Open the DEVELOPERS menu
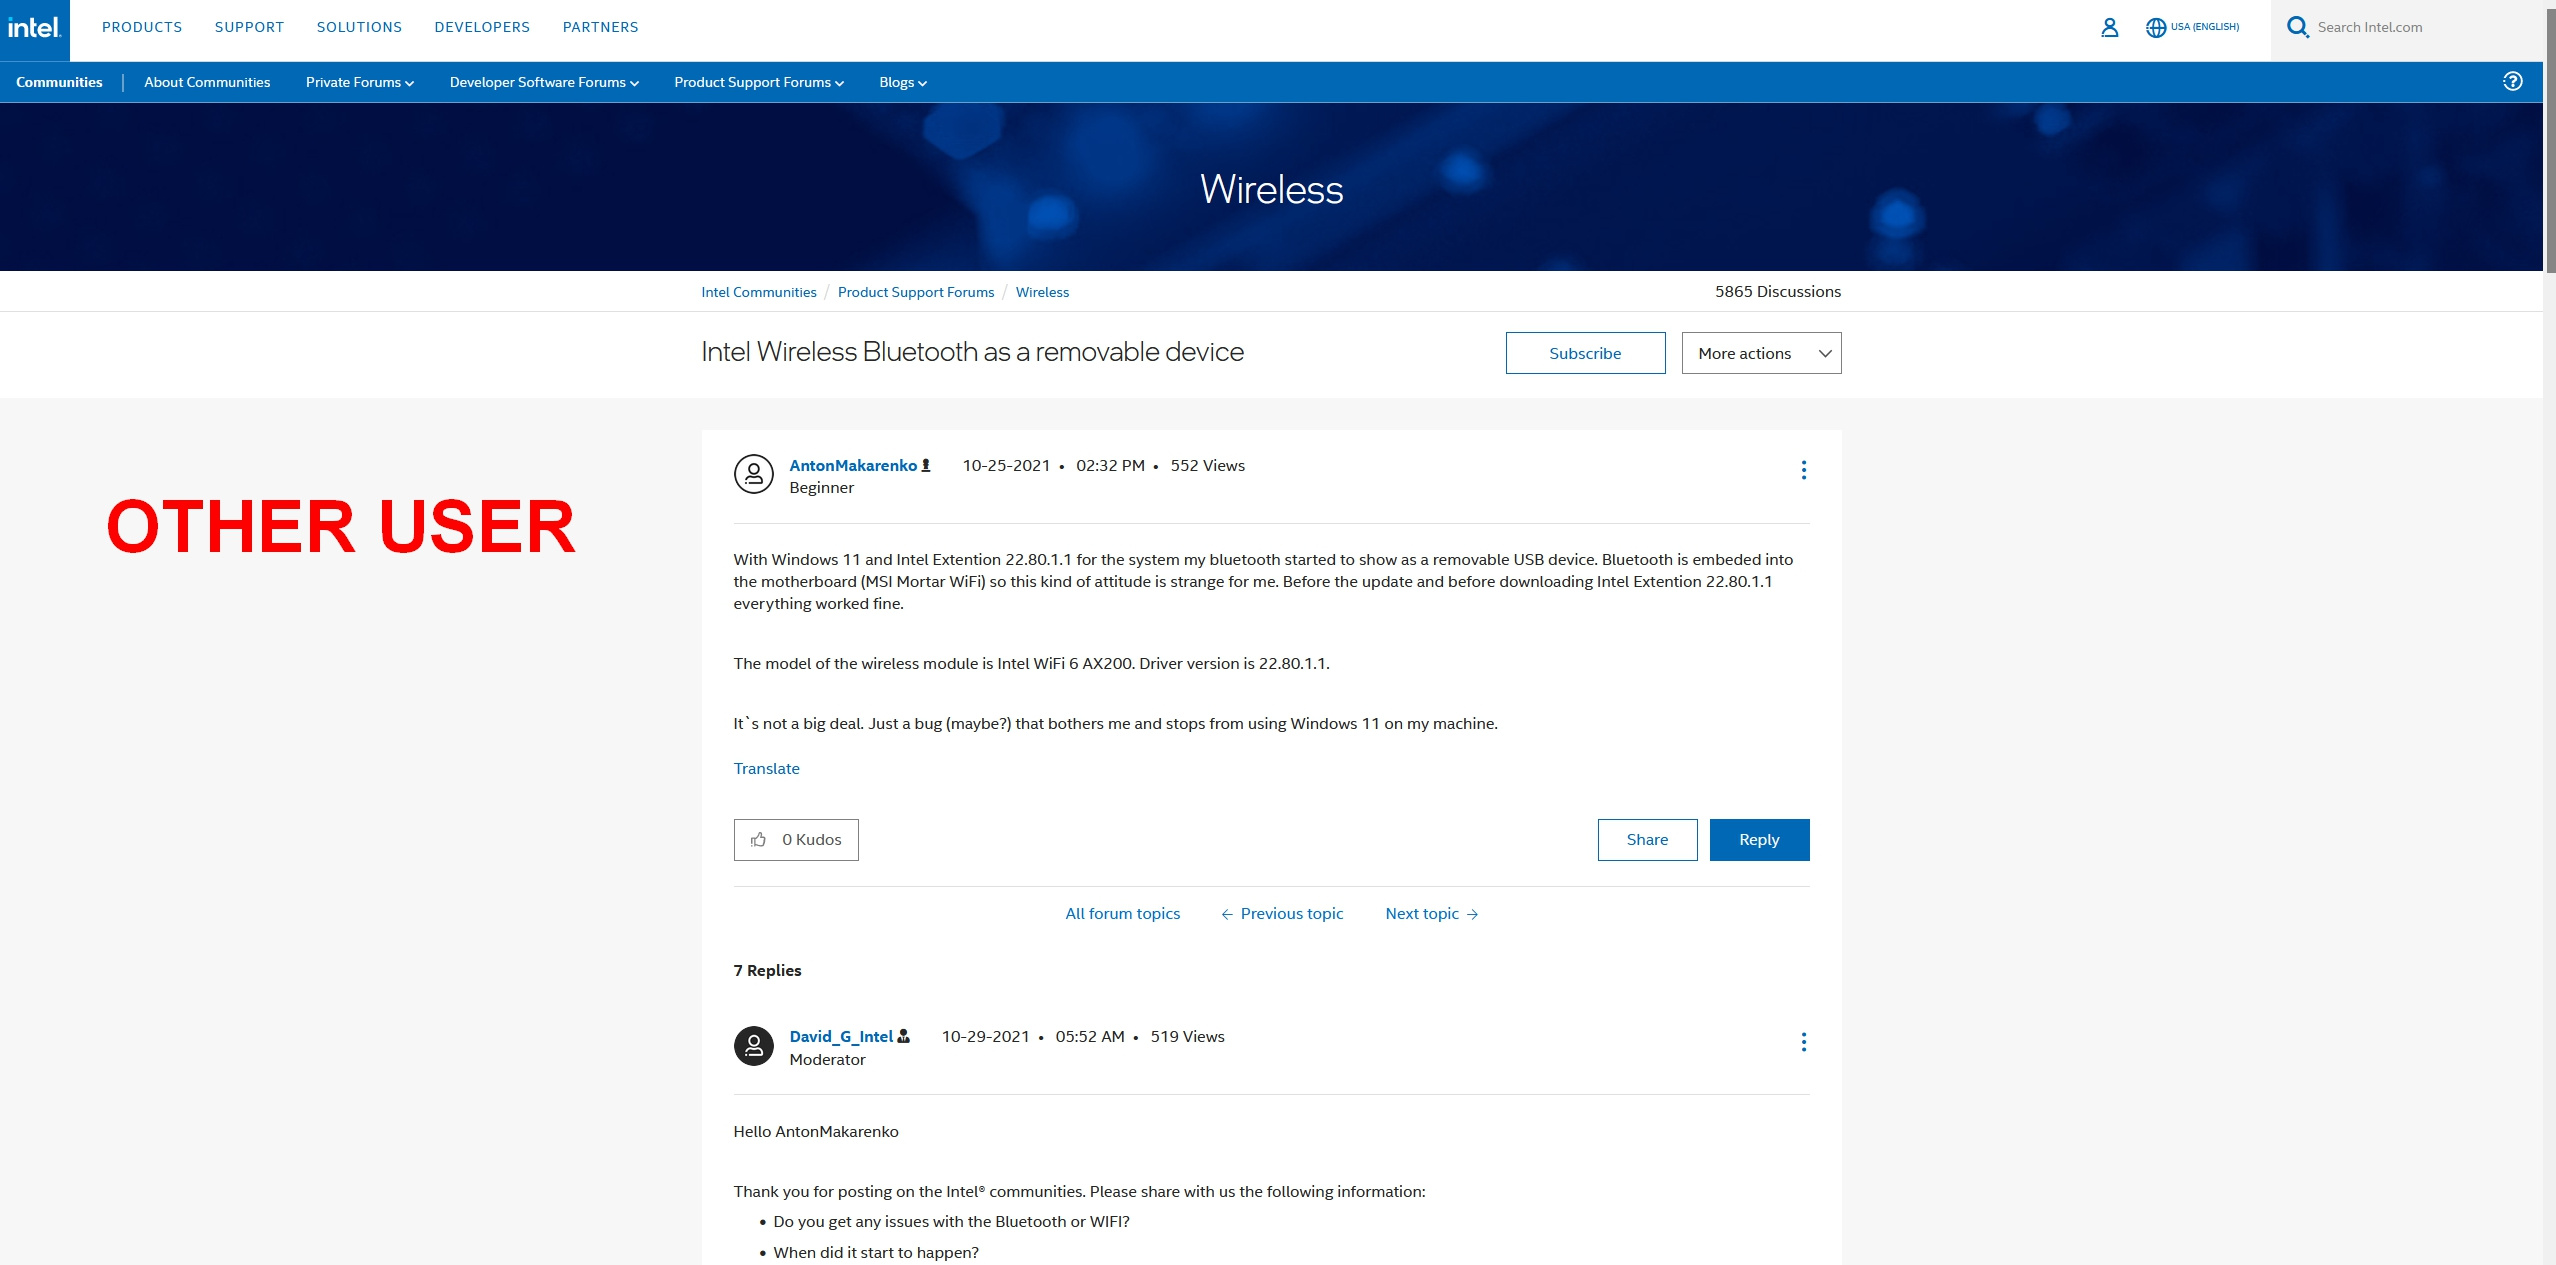This screenshot has width=2556, height=1265. tap(482, 27)
